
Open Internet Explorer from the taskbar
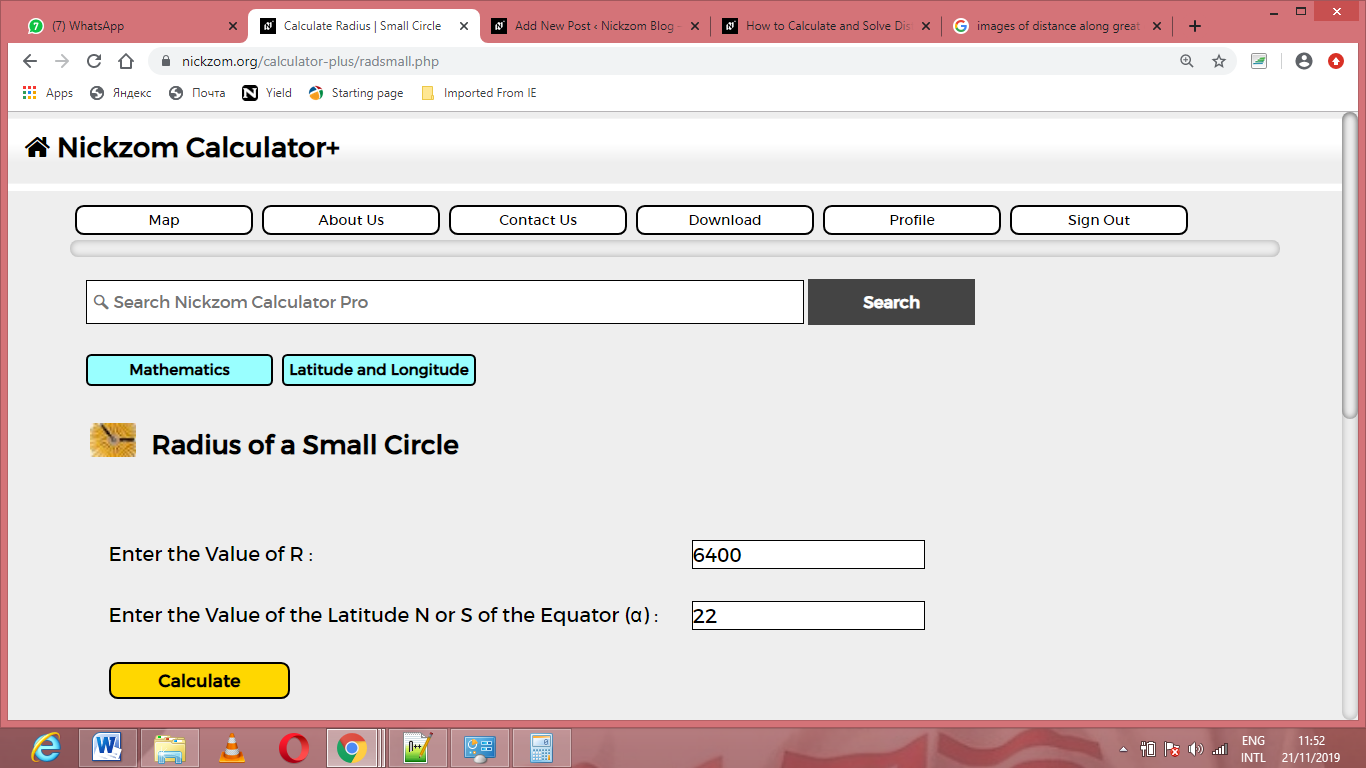(x=45, y=747)
